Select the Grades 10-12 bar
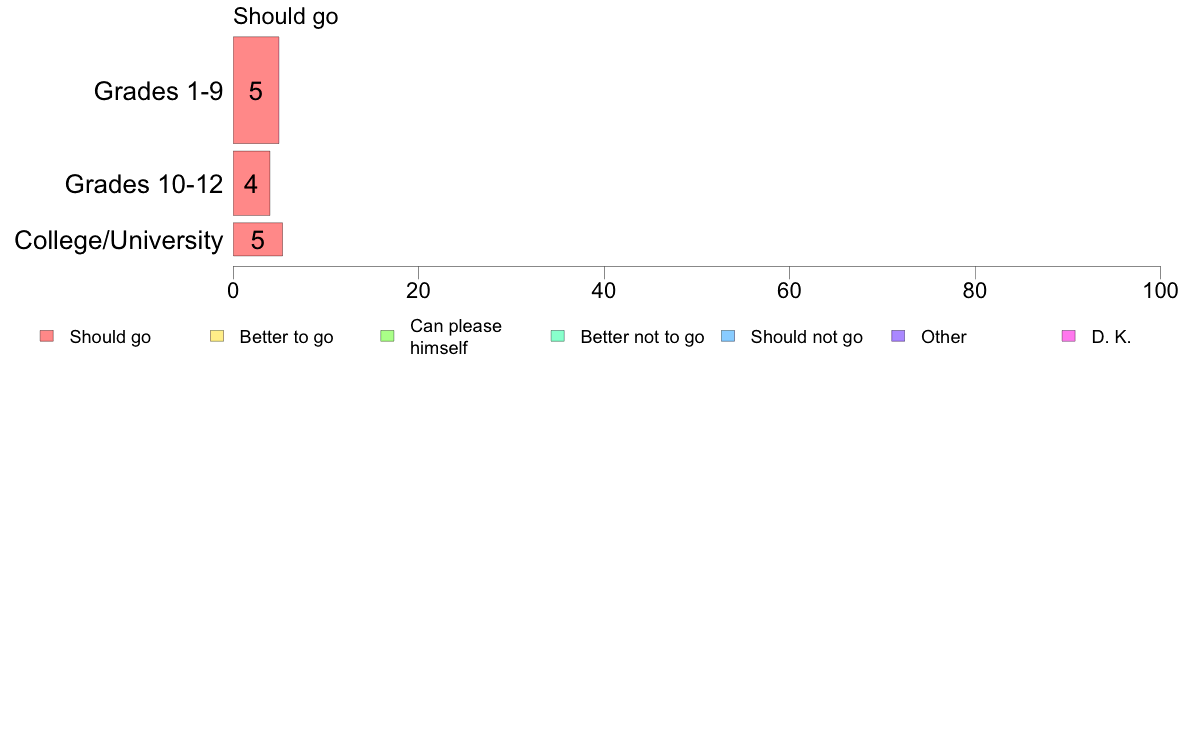The width and height of the screenshot is (1188, 736). (252, 183)
